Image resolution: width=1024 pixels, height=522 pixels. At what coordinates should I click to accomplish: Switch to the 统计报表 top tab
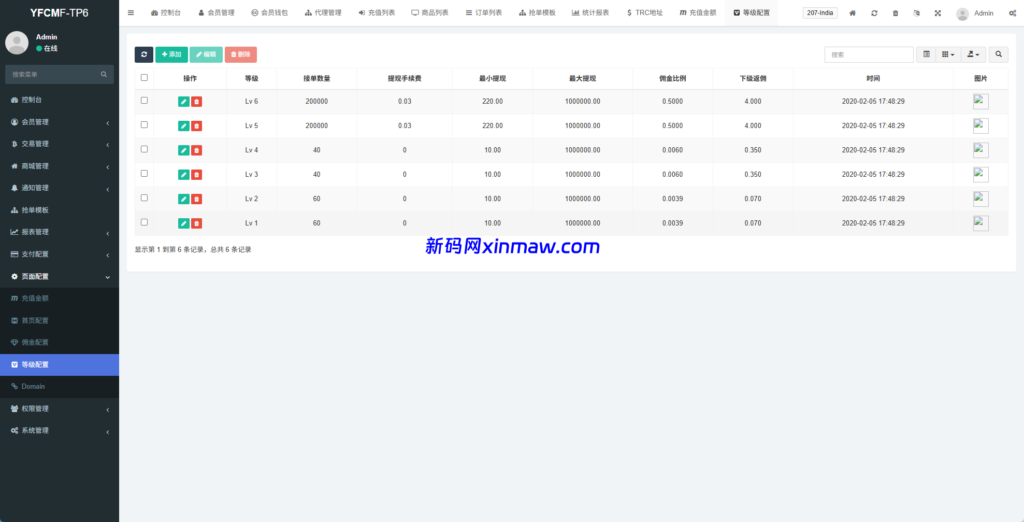[x=590, y=13]
